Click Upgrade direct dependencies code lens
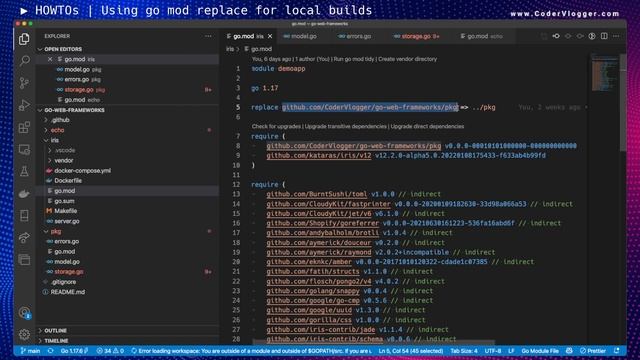The image size is (640, 360). (x=427, y=127)
